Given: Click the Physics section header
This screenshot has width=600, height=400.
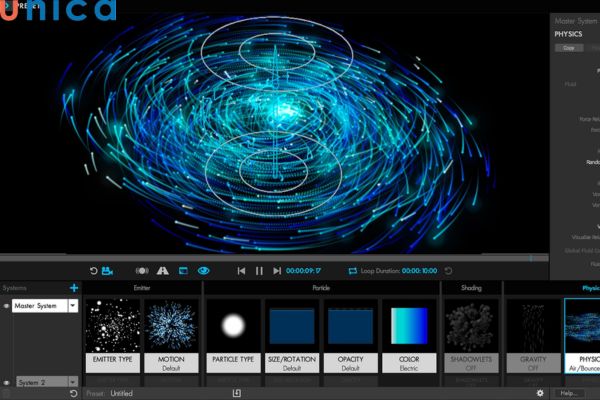Looking at the screenshot, I should click(591, 288).
